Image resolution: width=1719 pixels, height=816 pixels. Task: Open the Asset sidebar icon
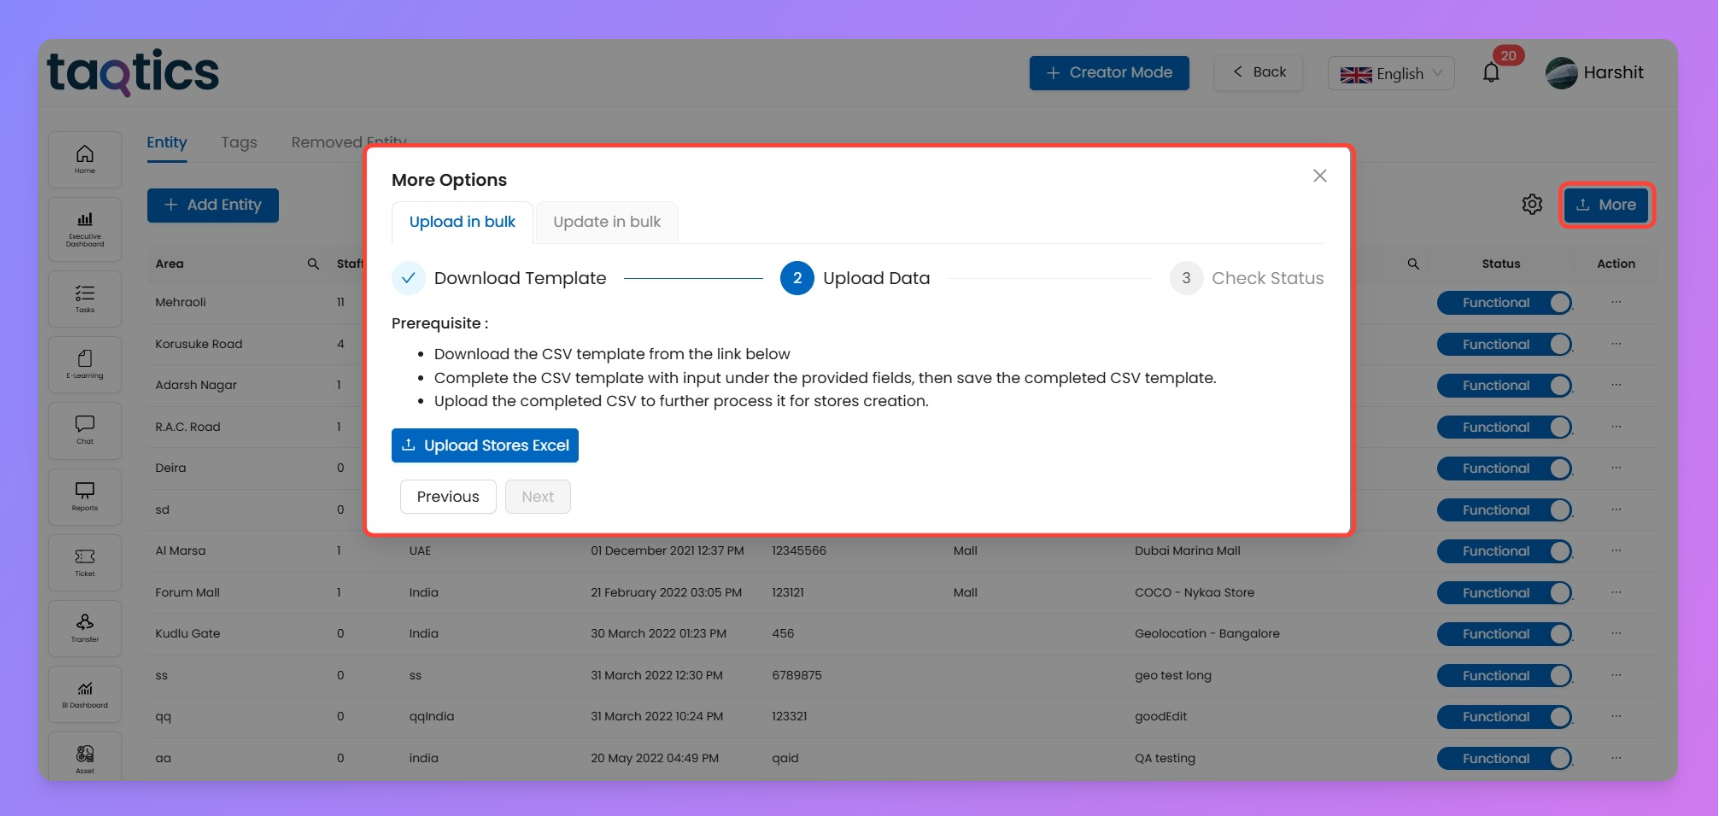pos(85,757)
